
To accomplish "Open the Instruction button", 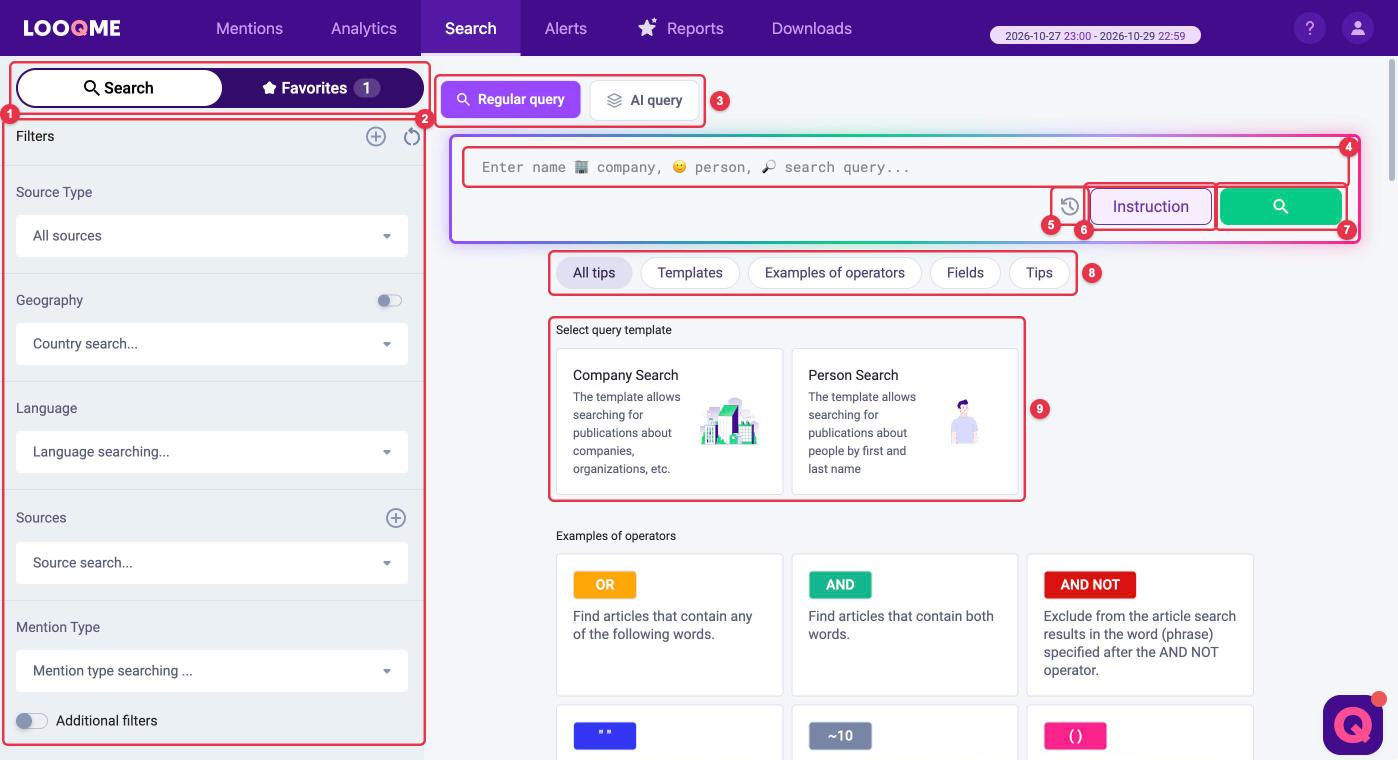I will point(1151,206).
